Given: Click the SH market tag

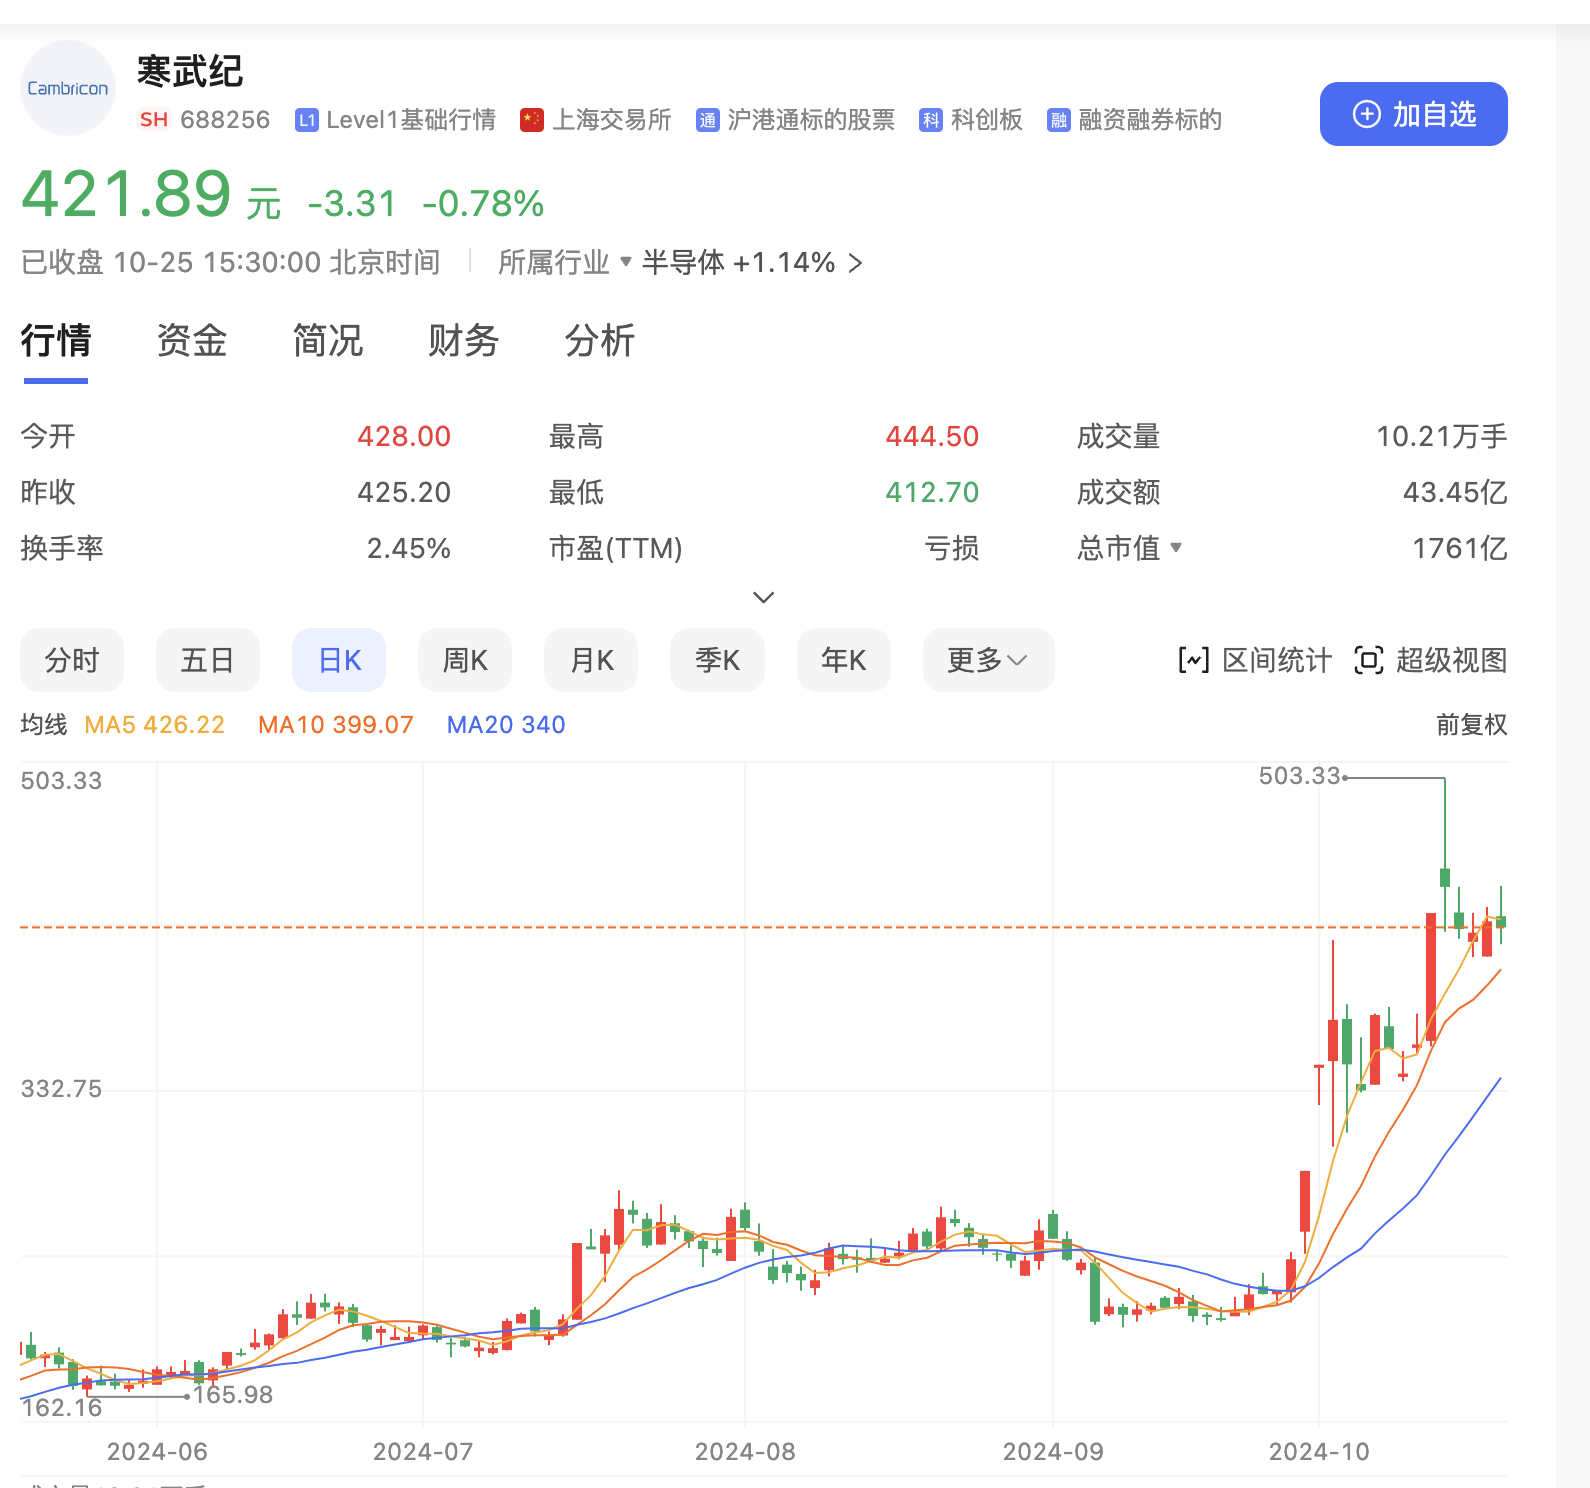Looking at the screenshot, I should [x=154, y=120].
